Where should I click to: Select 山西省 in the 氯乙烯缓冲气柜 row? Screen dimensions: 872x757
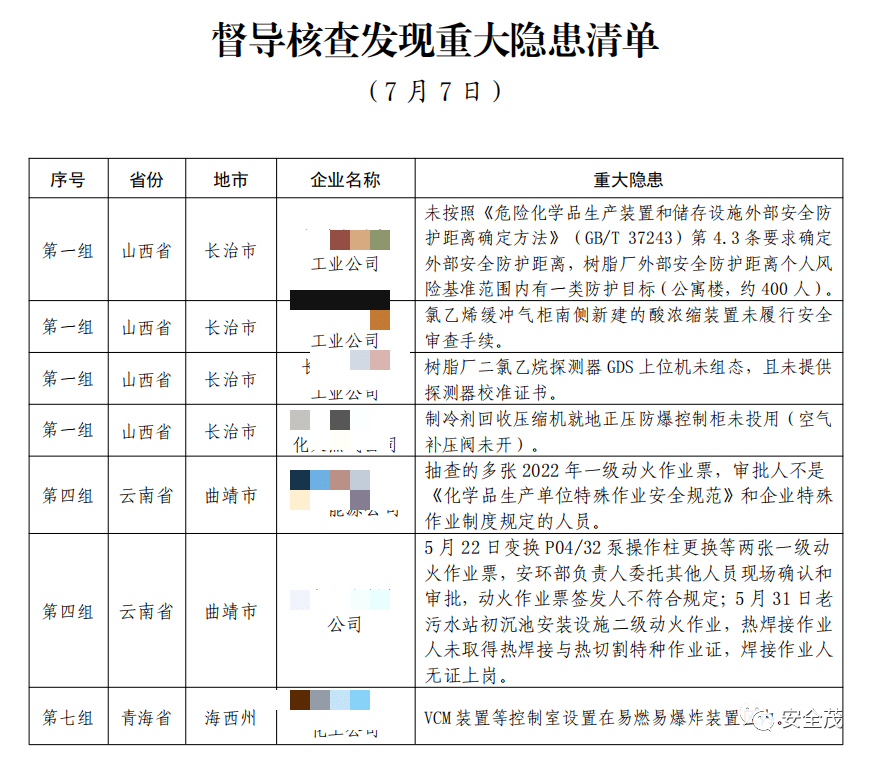[146, 327]
